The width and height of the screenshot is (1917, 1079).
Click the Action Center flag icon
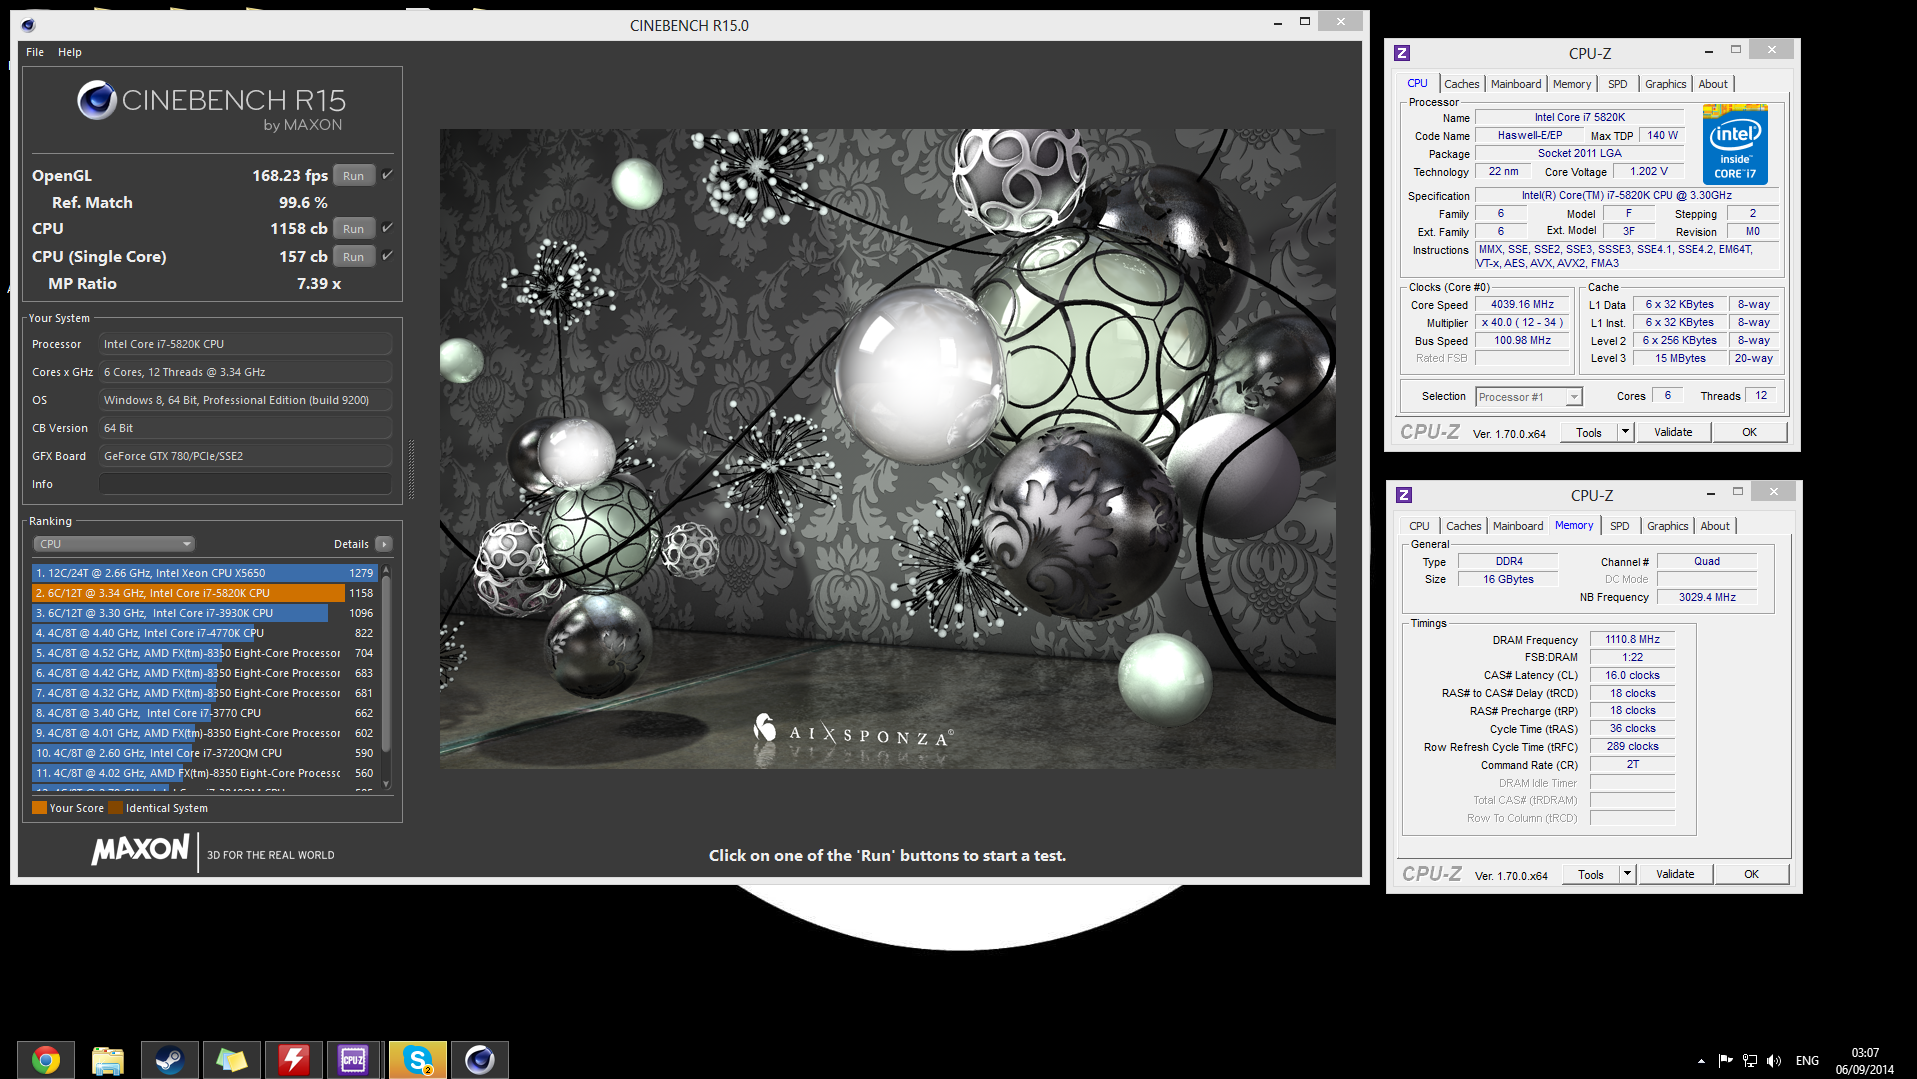[x=1725, y=1061]
